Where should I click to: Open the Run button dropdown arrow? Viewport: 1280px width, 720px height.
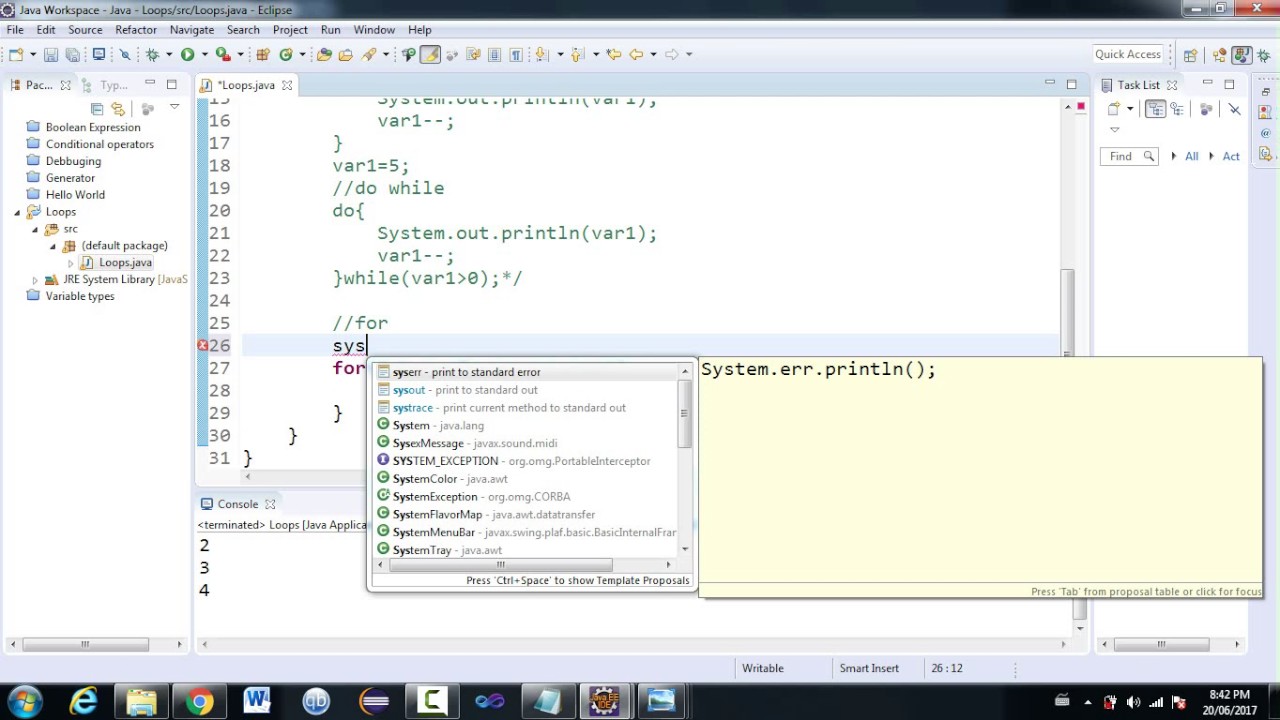[204, 54]
